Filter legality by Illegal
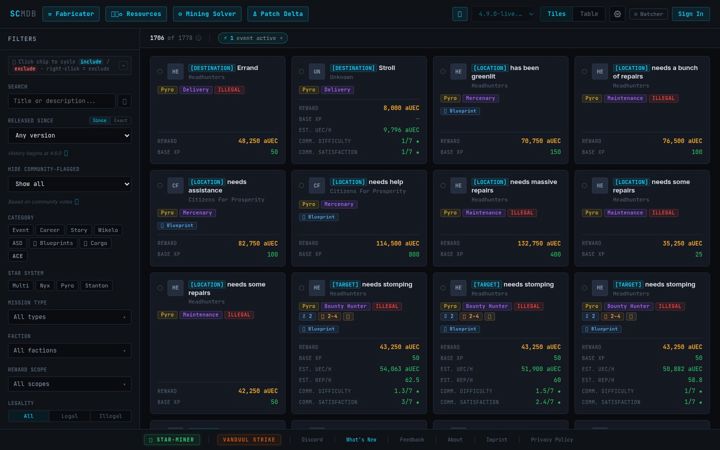 coord(110,416)
